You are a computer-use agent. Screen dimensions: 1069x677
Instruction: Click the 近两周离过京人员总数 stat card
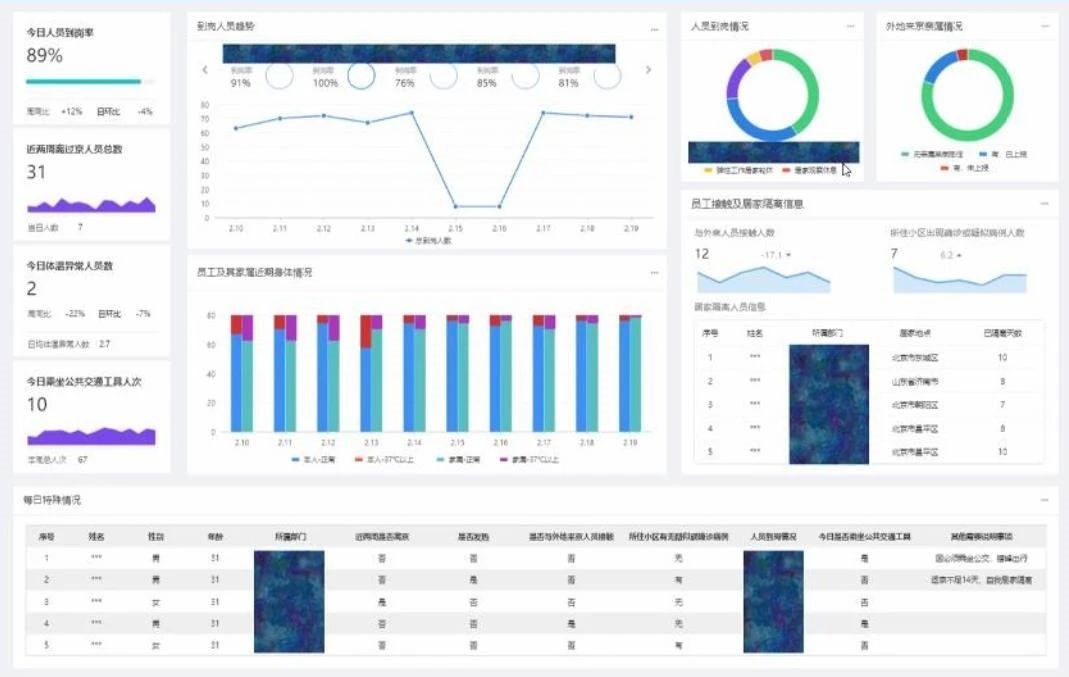[91, 185]
